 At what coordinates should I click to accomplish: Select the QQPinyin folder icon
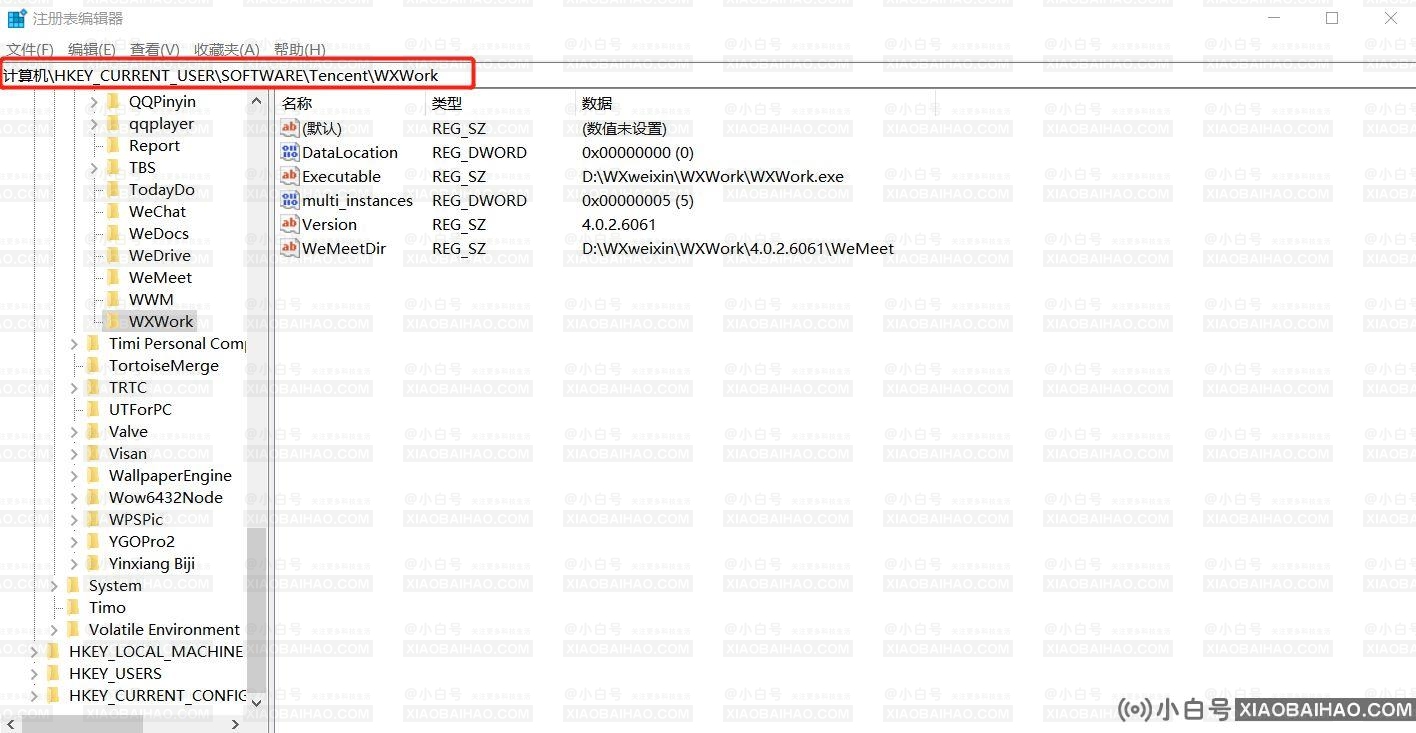pyautogui.click(x=113, y=101)
